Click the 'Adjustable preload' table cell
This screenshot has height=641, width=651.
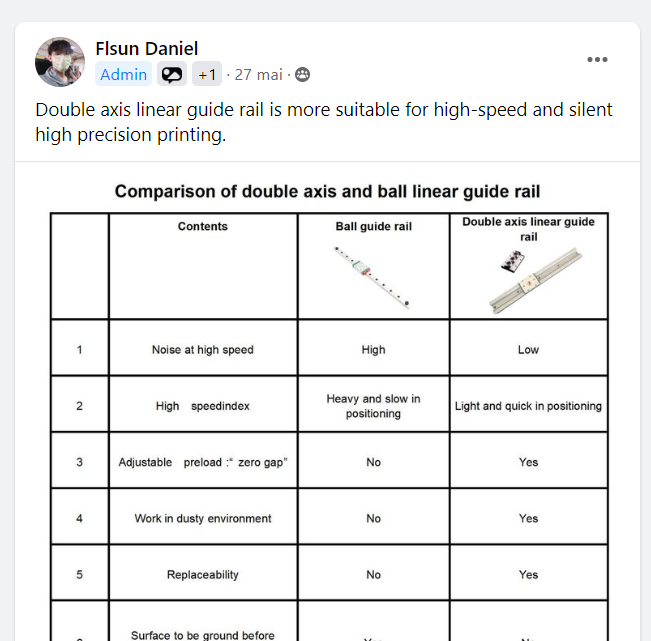203,462
